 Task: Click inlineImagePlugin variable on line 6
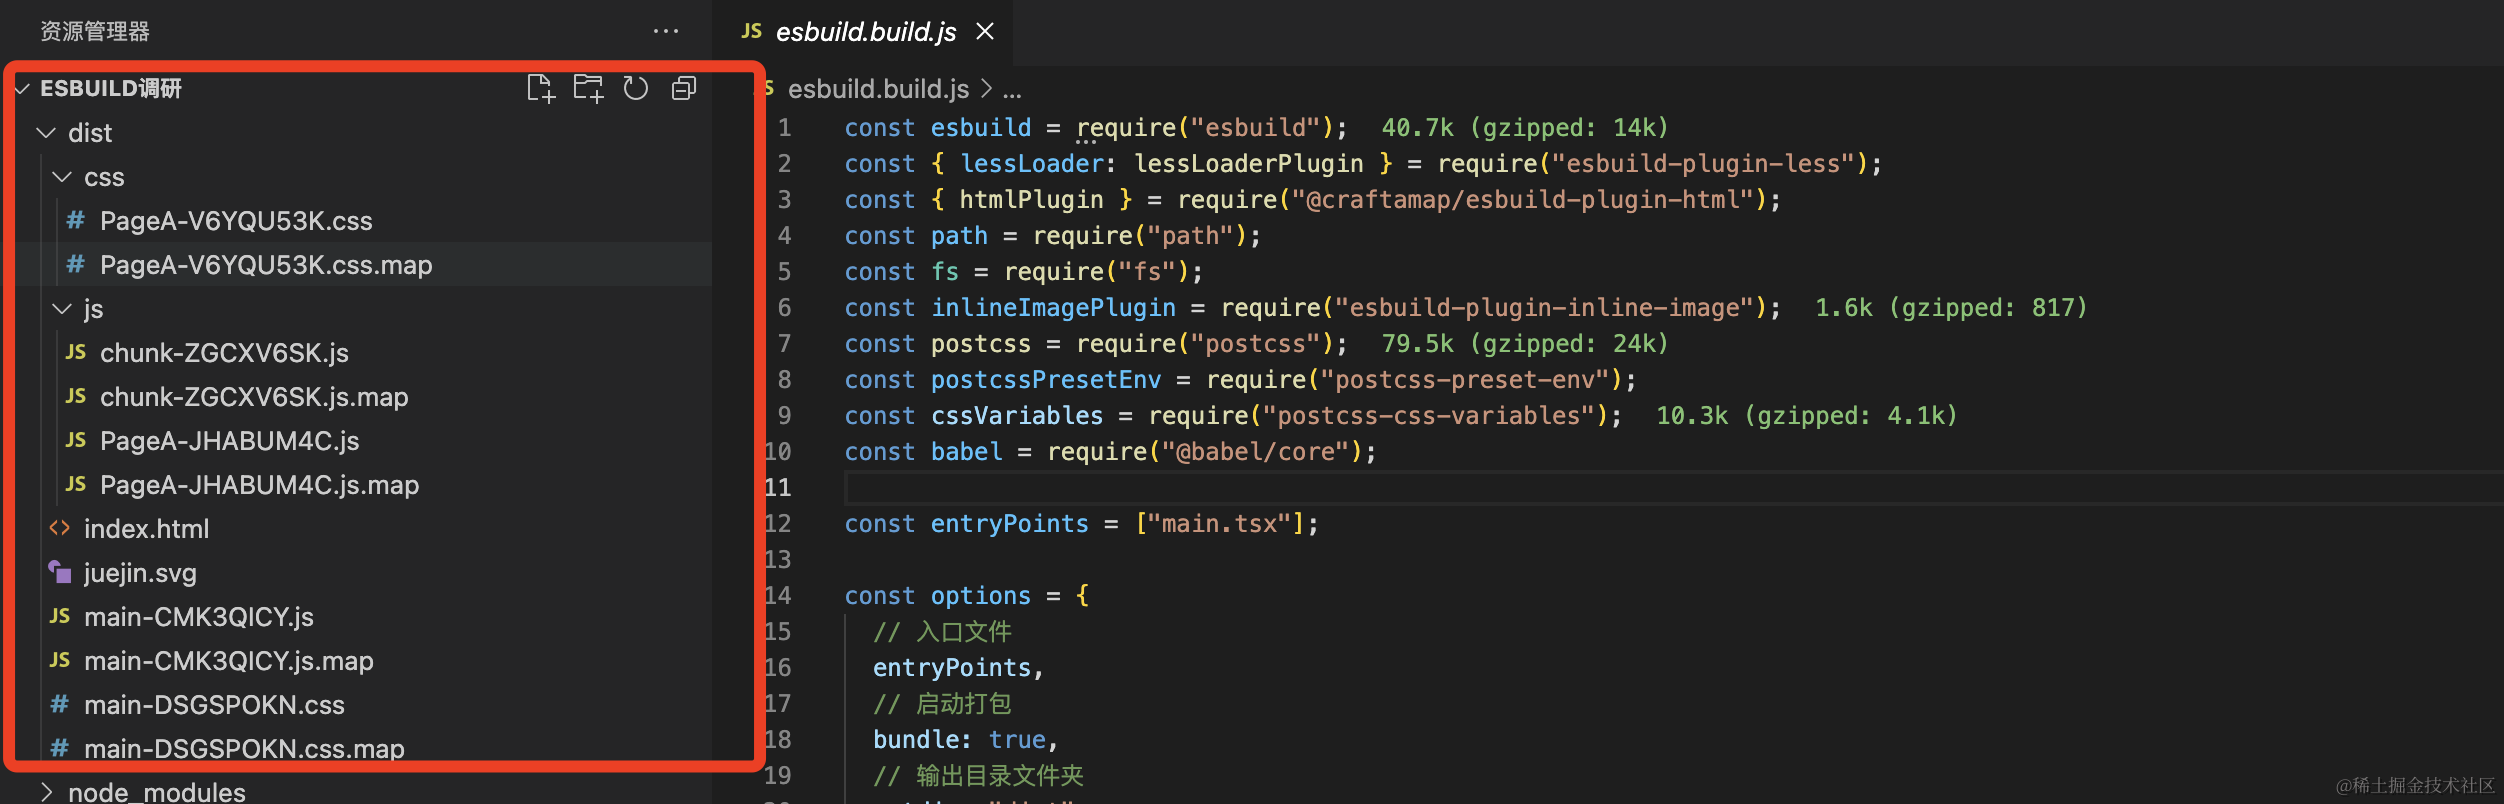(x=1053, y=308)
